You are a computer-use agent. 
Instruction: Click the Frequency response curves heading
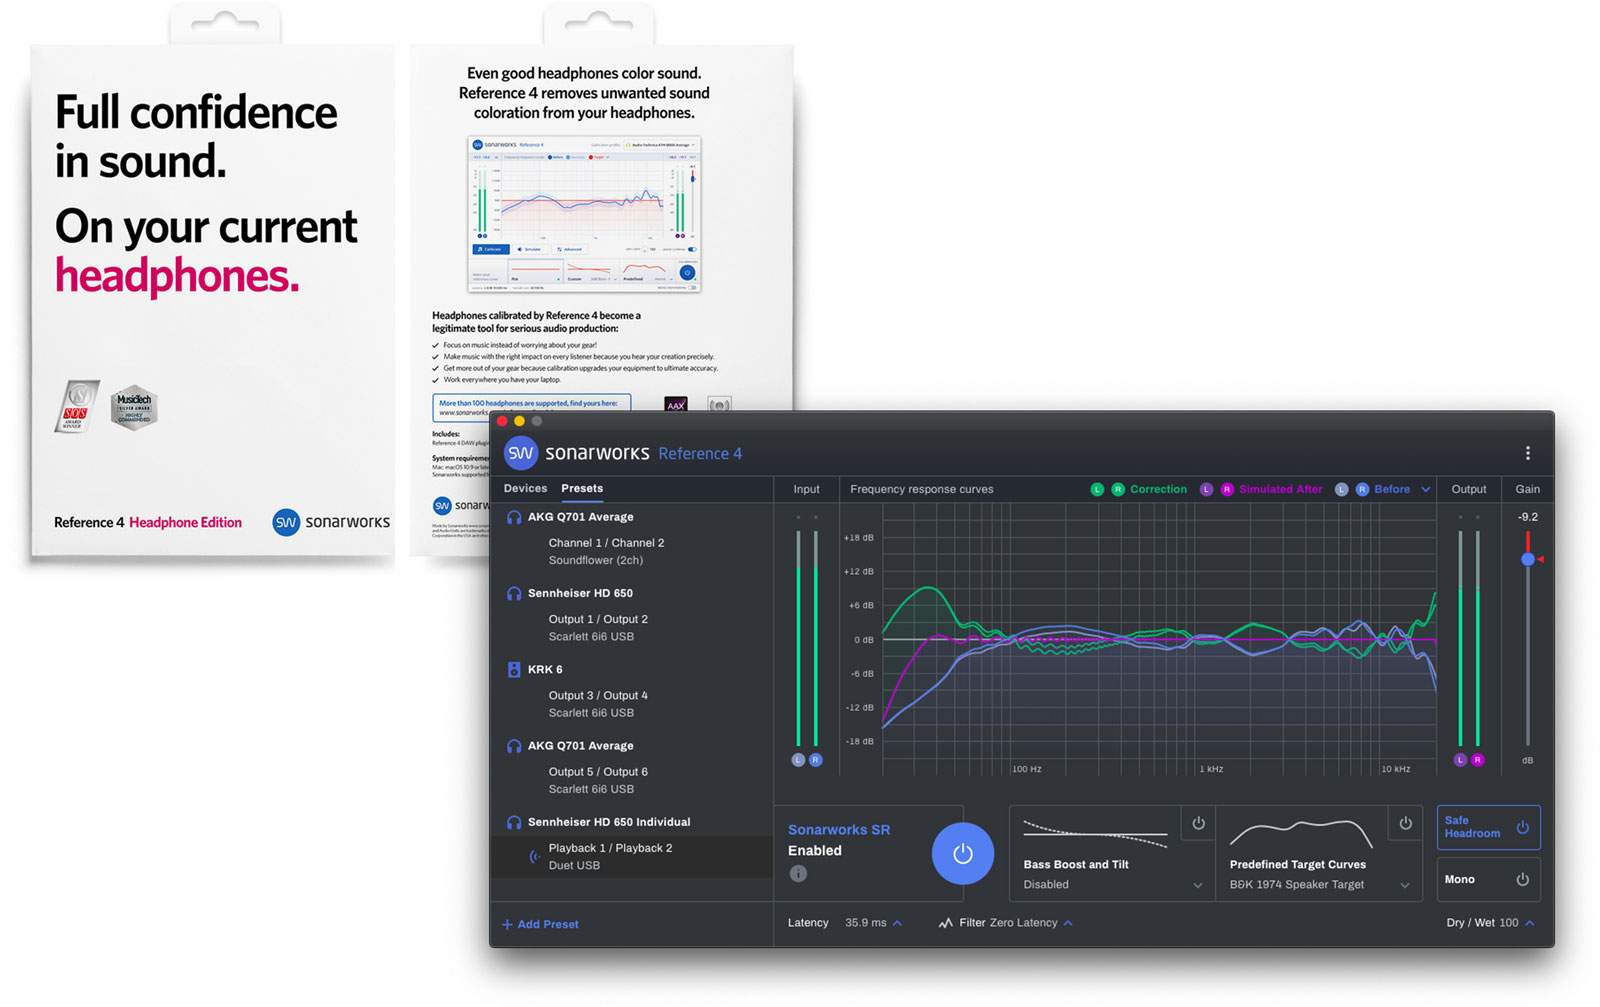(x=922, y=489)
